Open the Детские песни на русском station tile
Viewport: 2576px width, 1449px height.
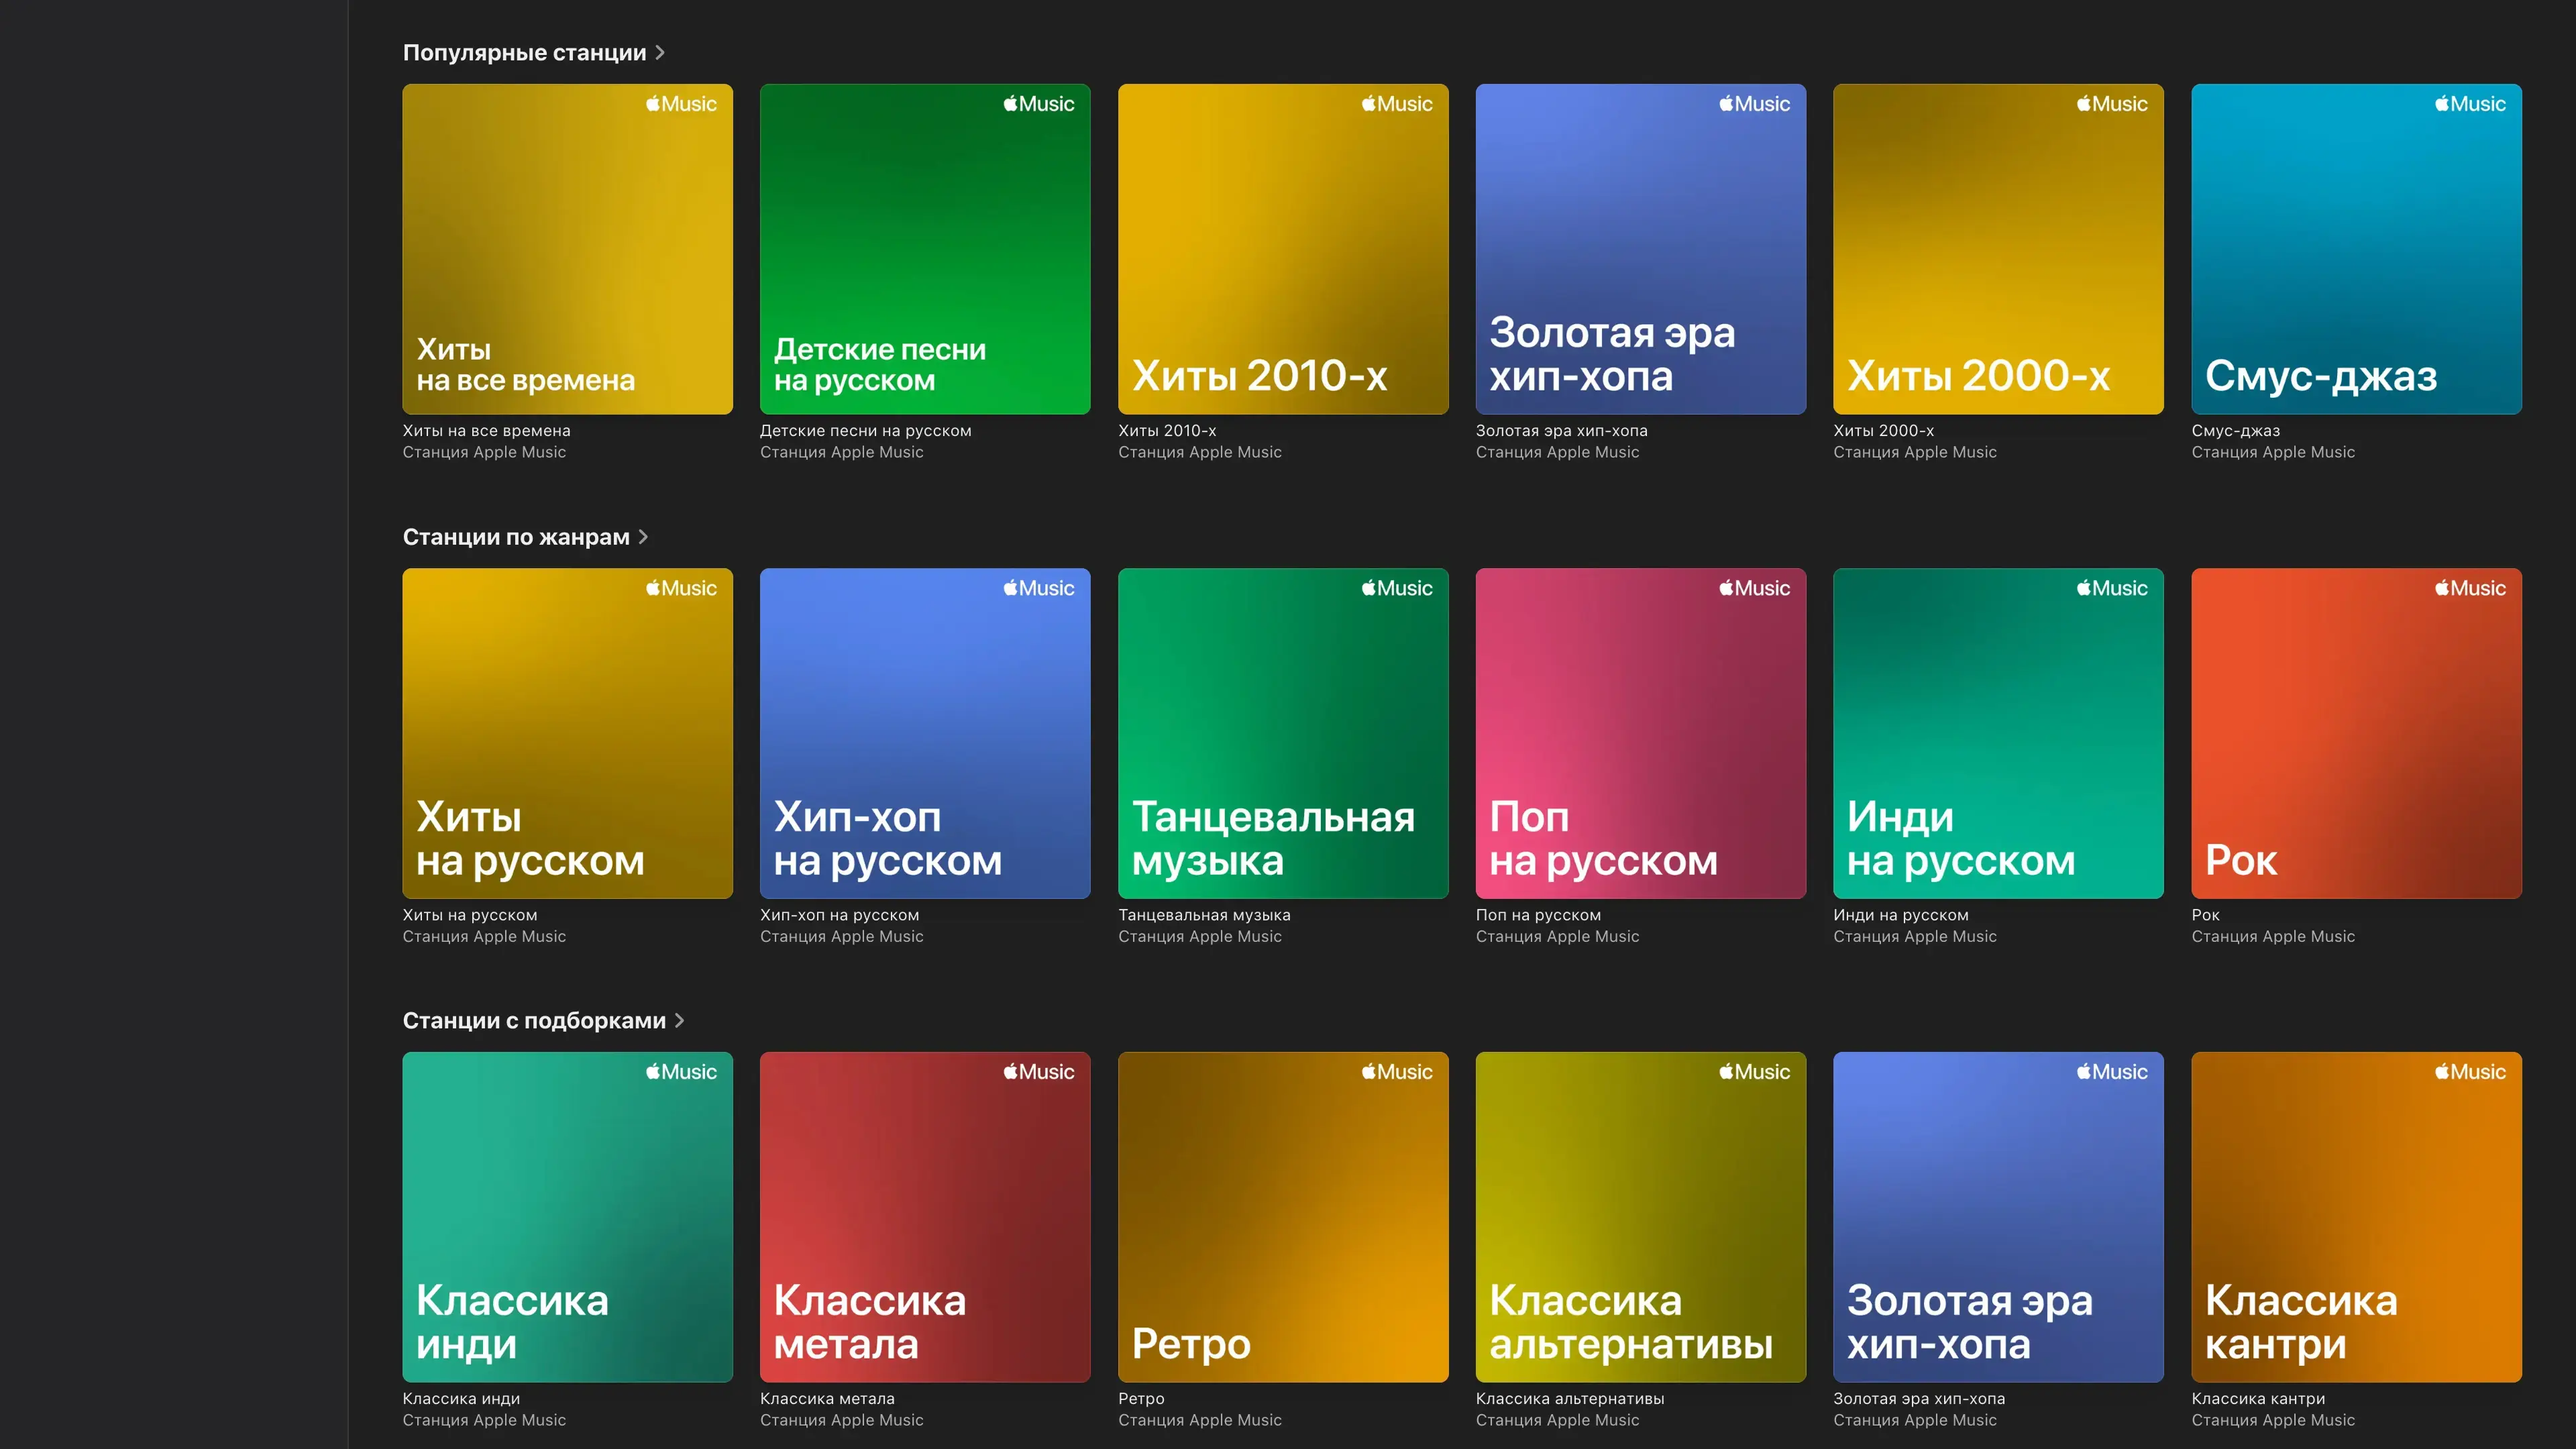tap(924, 249)
